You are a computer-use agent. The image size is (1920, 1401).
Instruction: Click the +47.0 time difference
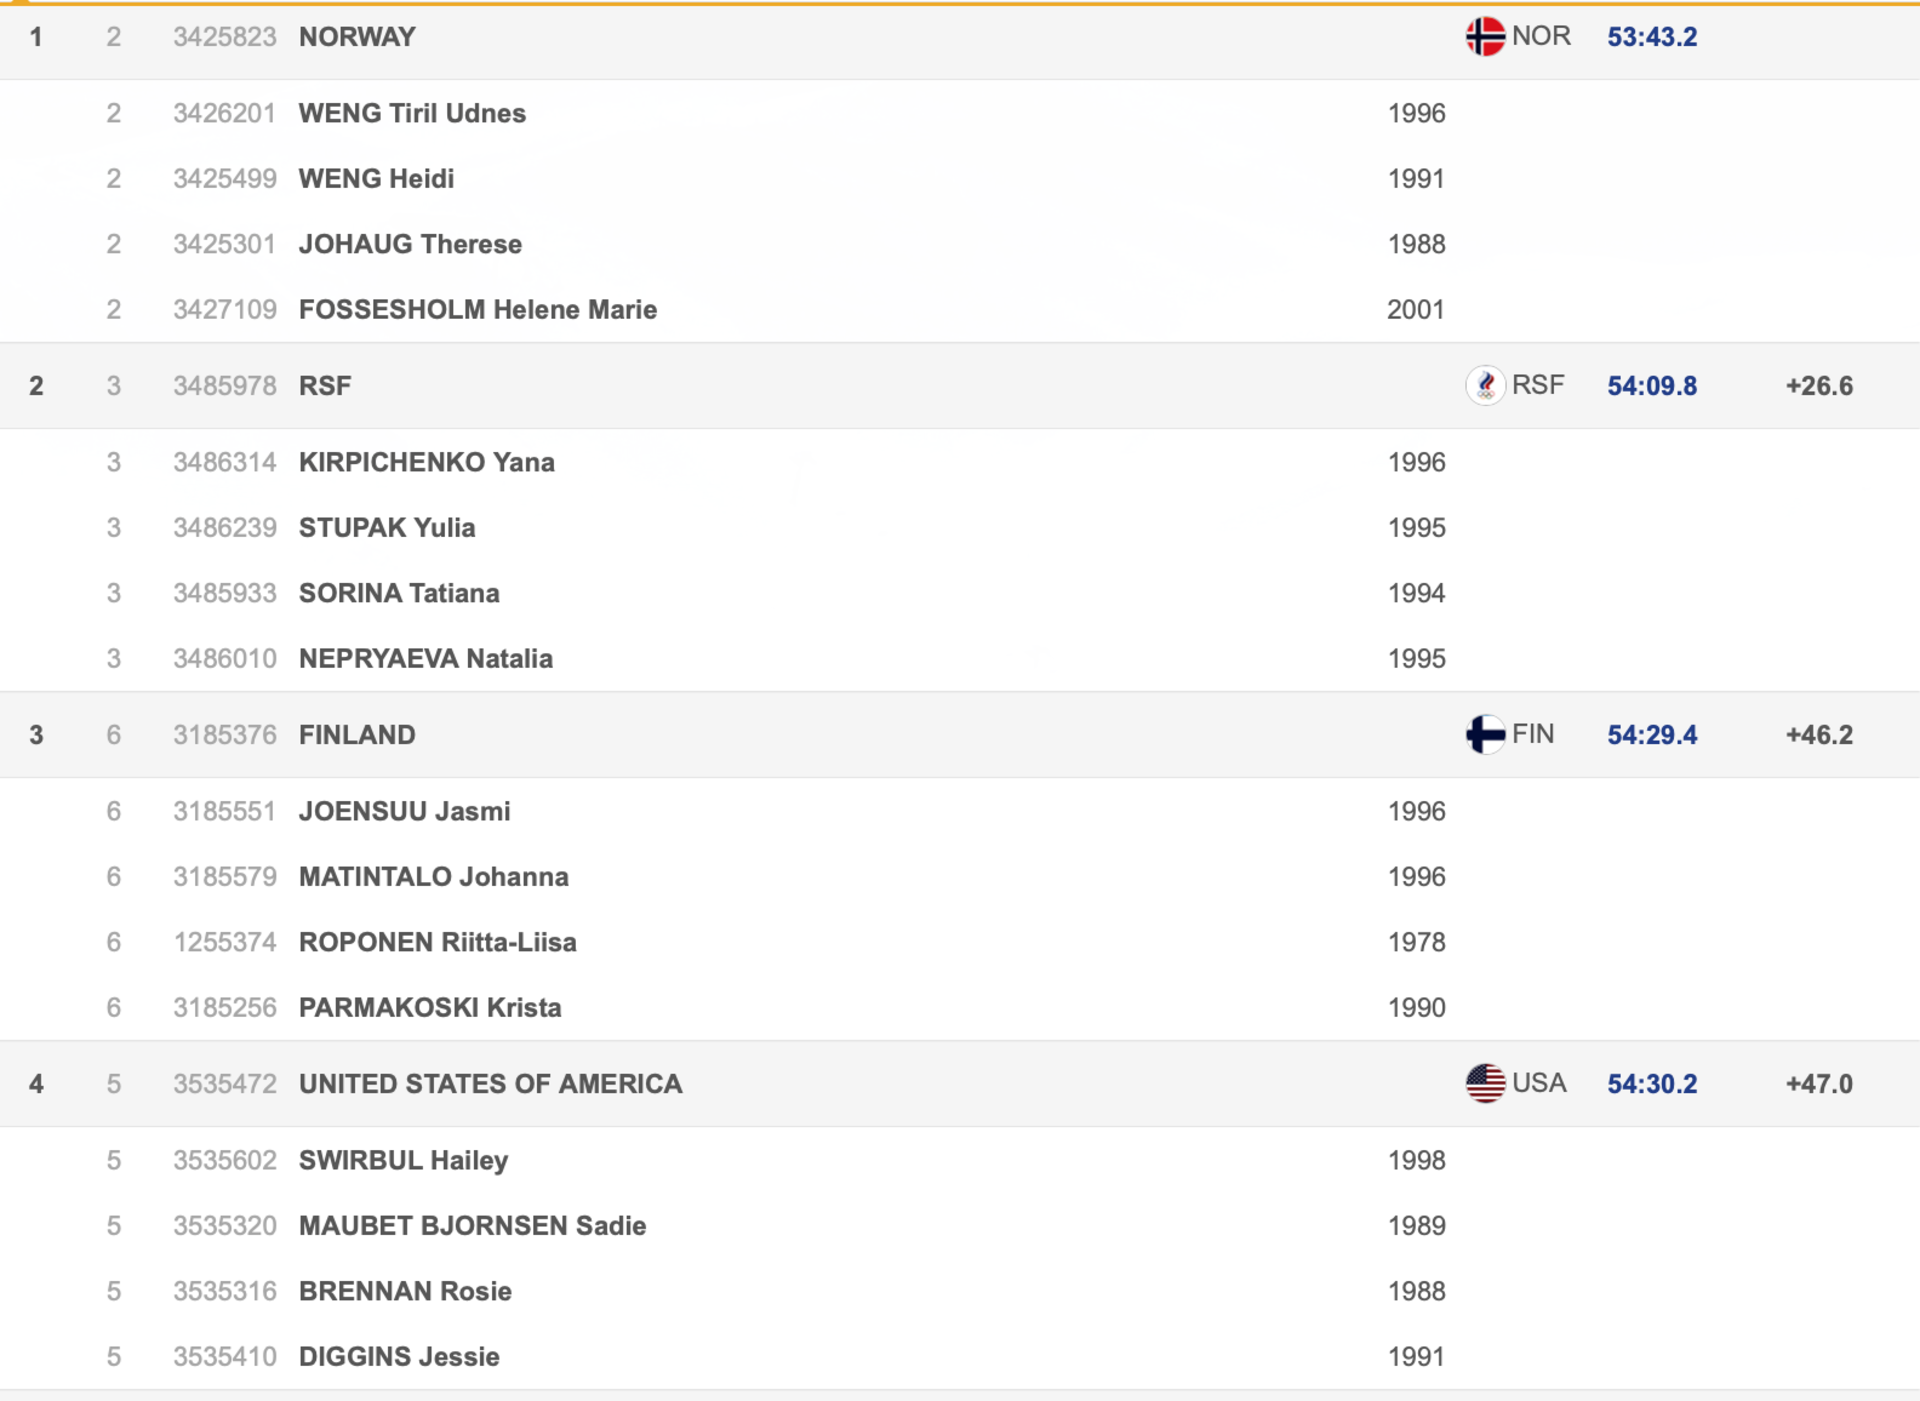(x=1819, y=1084)
